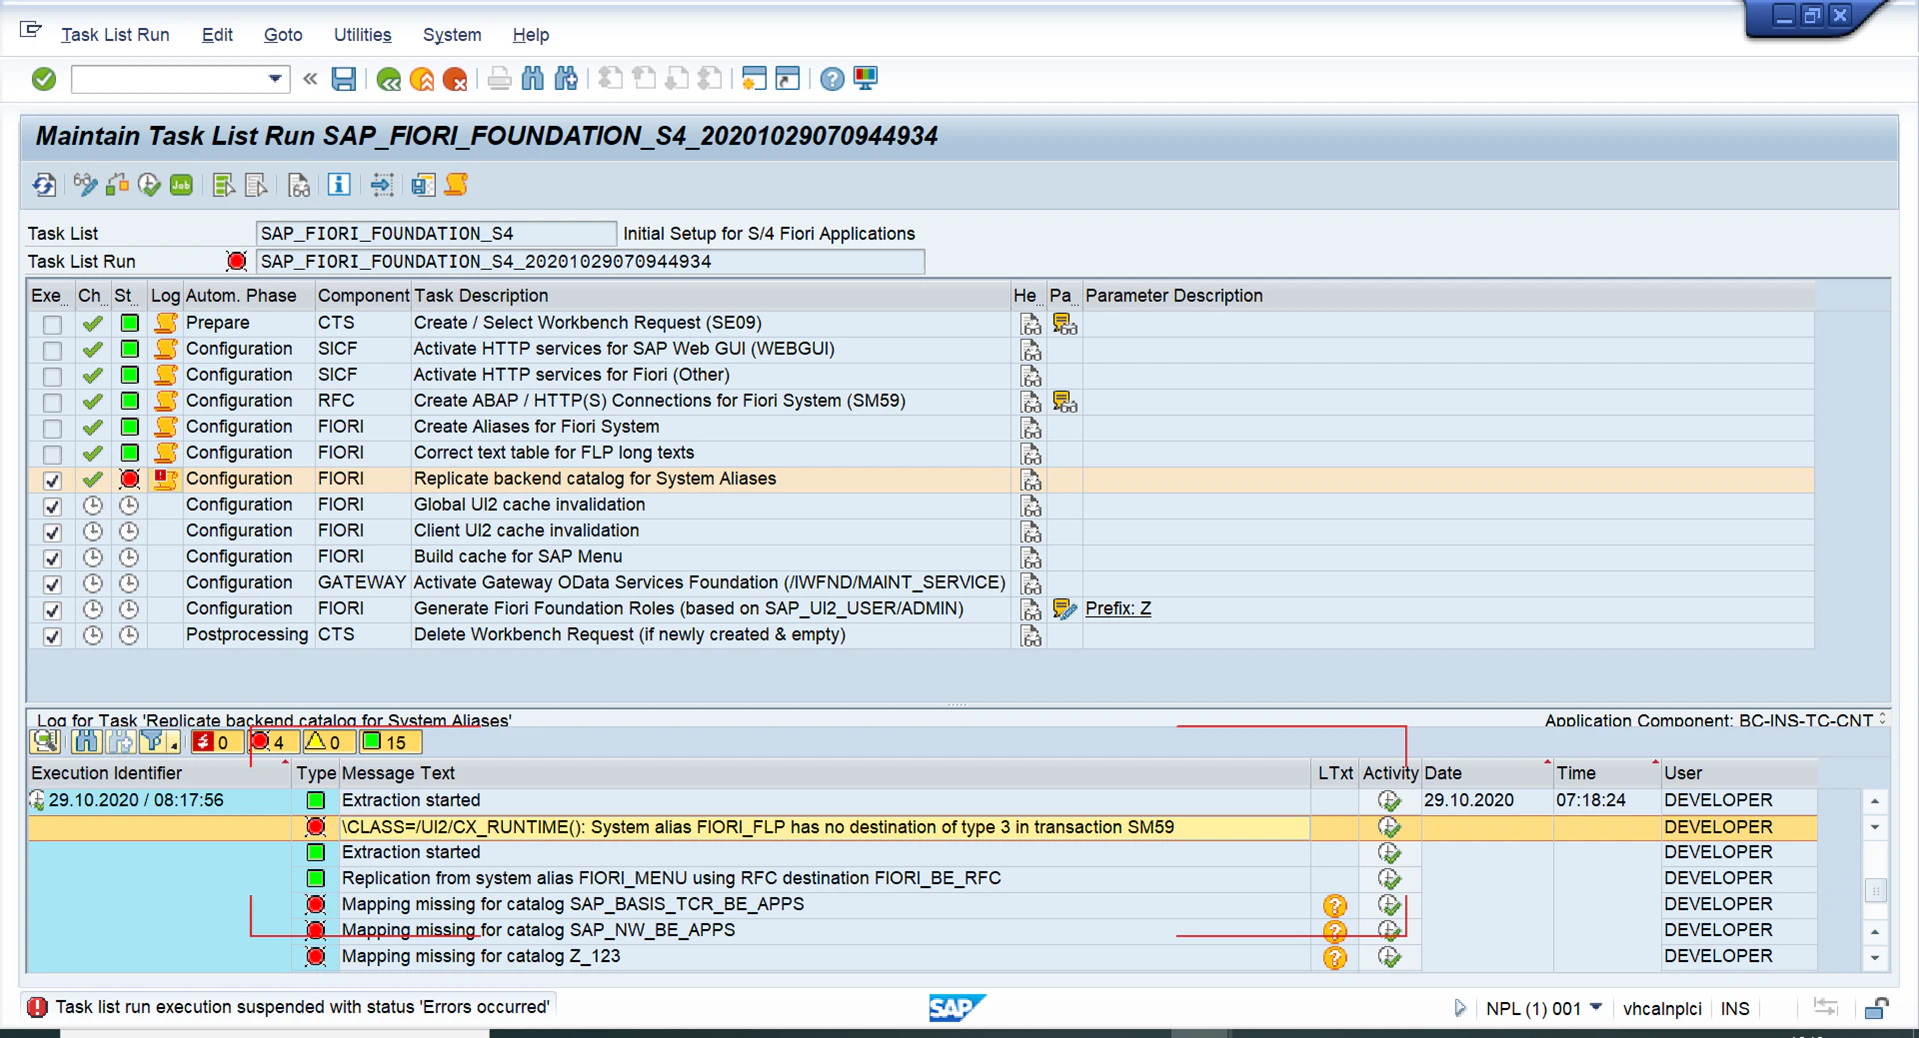This screenshot has width=1919, height=1038.
Task: Click the Save disk icon
Action: 344,79
